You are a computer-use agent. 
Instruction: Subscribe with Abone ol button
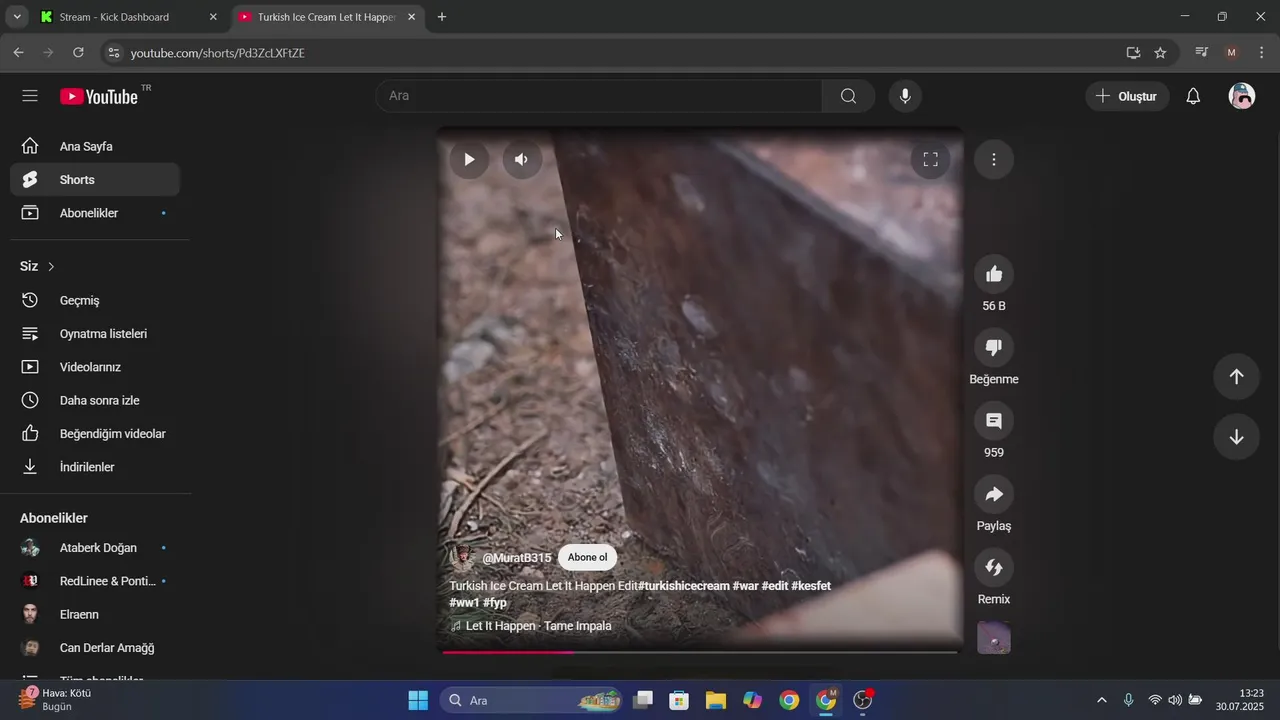[x=587, y=558]
